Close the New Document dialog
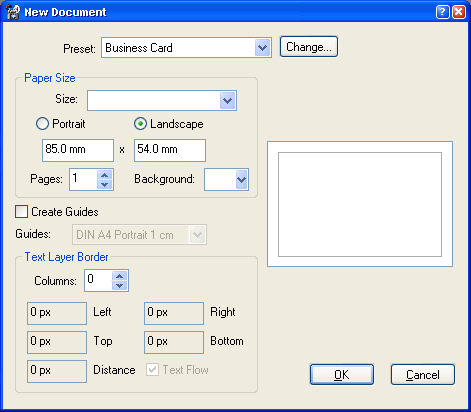471x412 pixels. (459, 12)
